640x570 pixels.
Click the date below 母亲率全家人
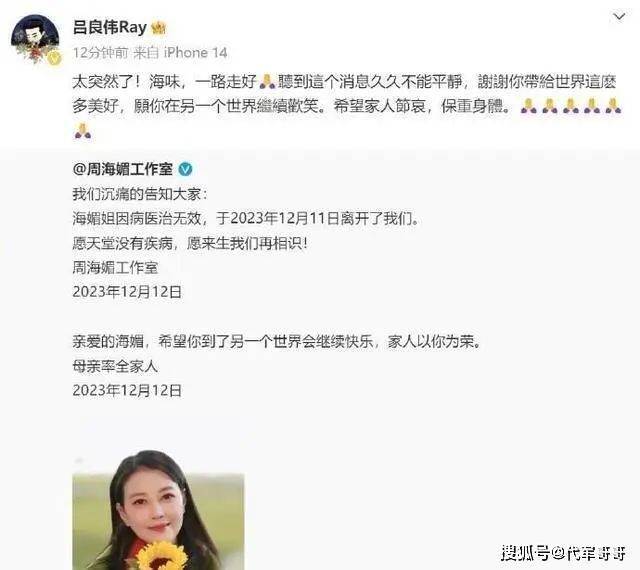pos(127,391)
